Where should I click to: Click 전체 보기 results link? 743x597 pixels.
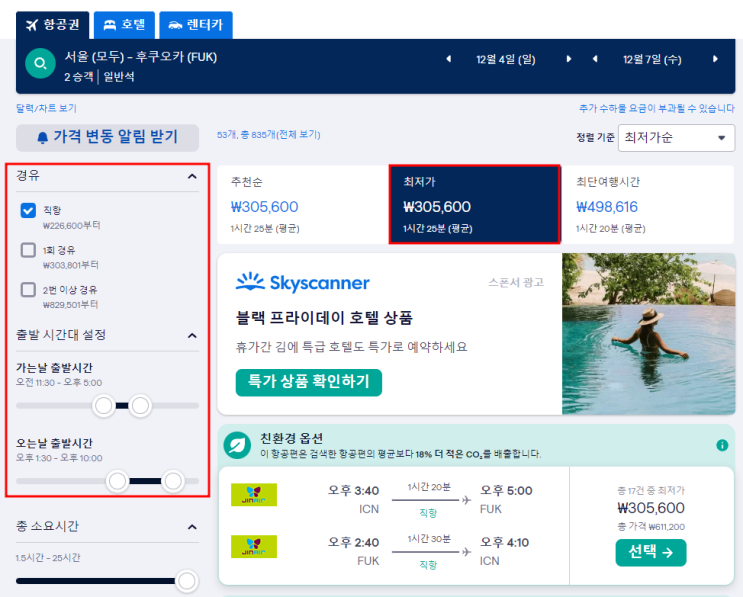tap(299, 135)
